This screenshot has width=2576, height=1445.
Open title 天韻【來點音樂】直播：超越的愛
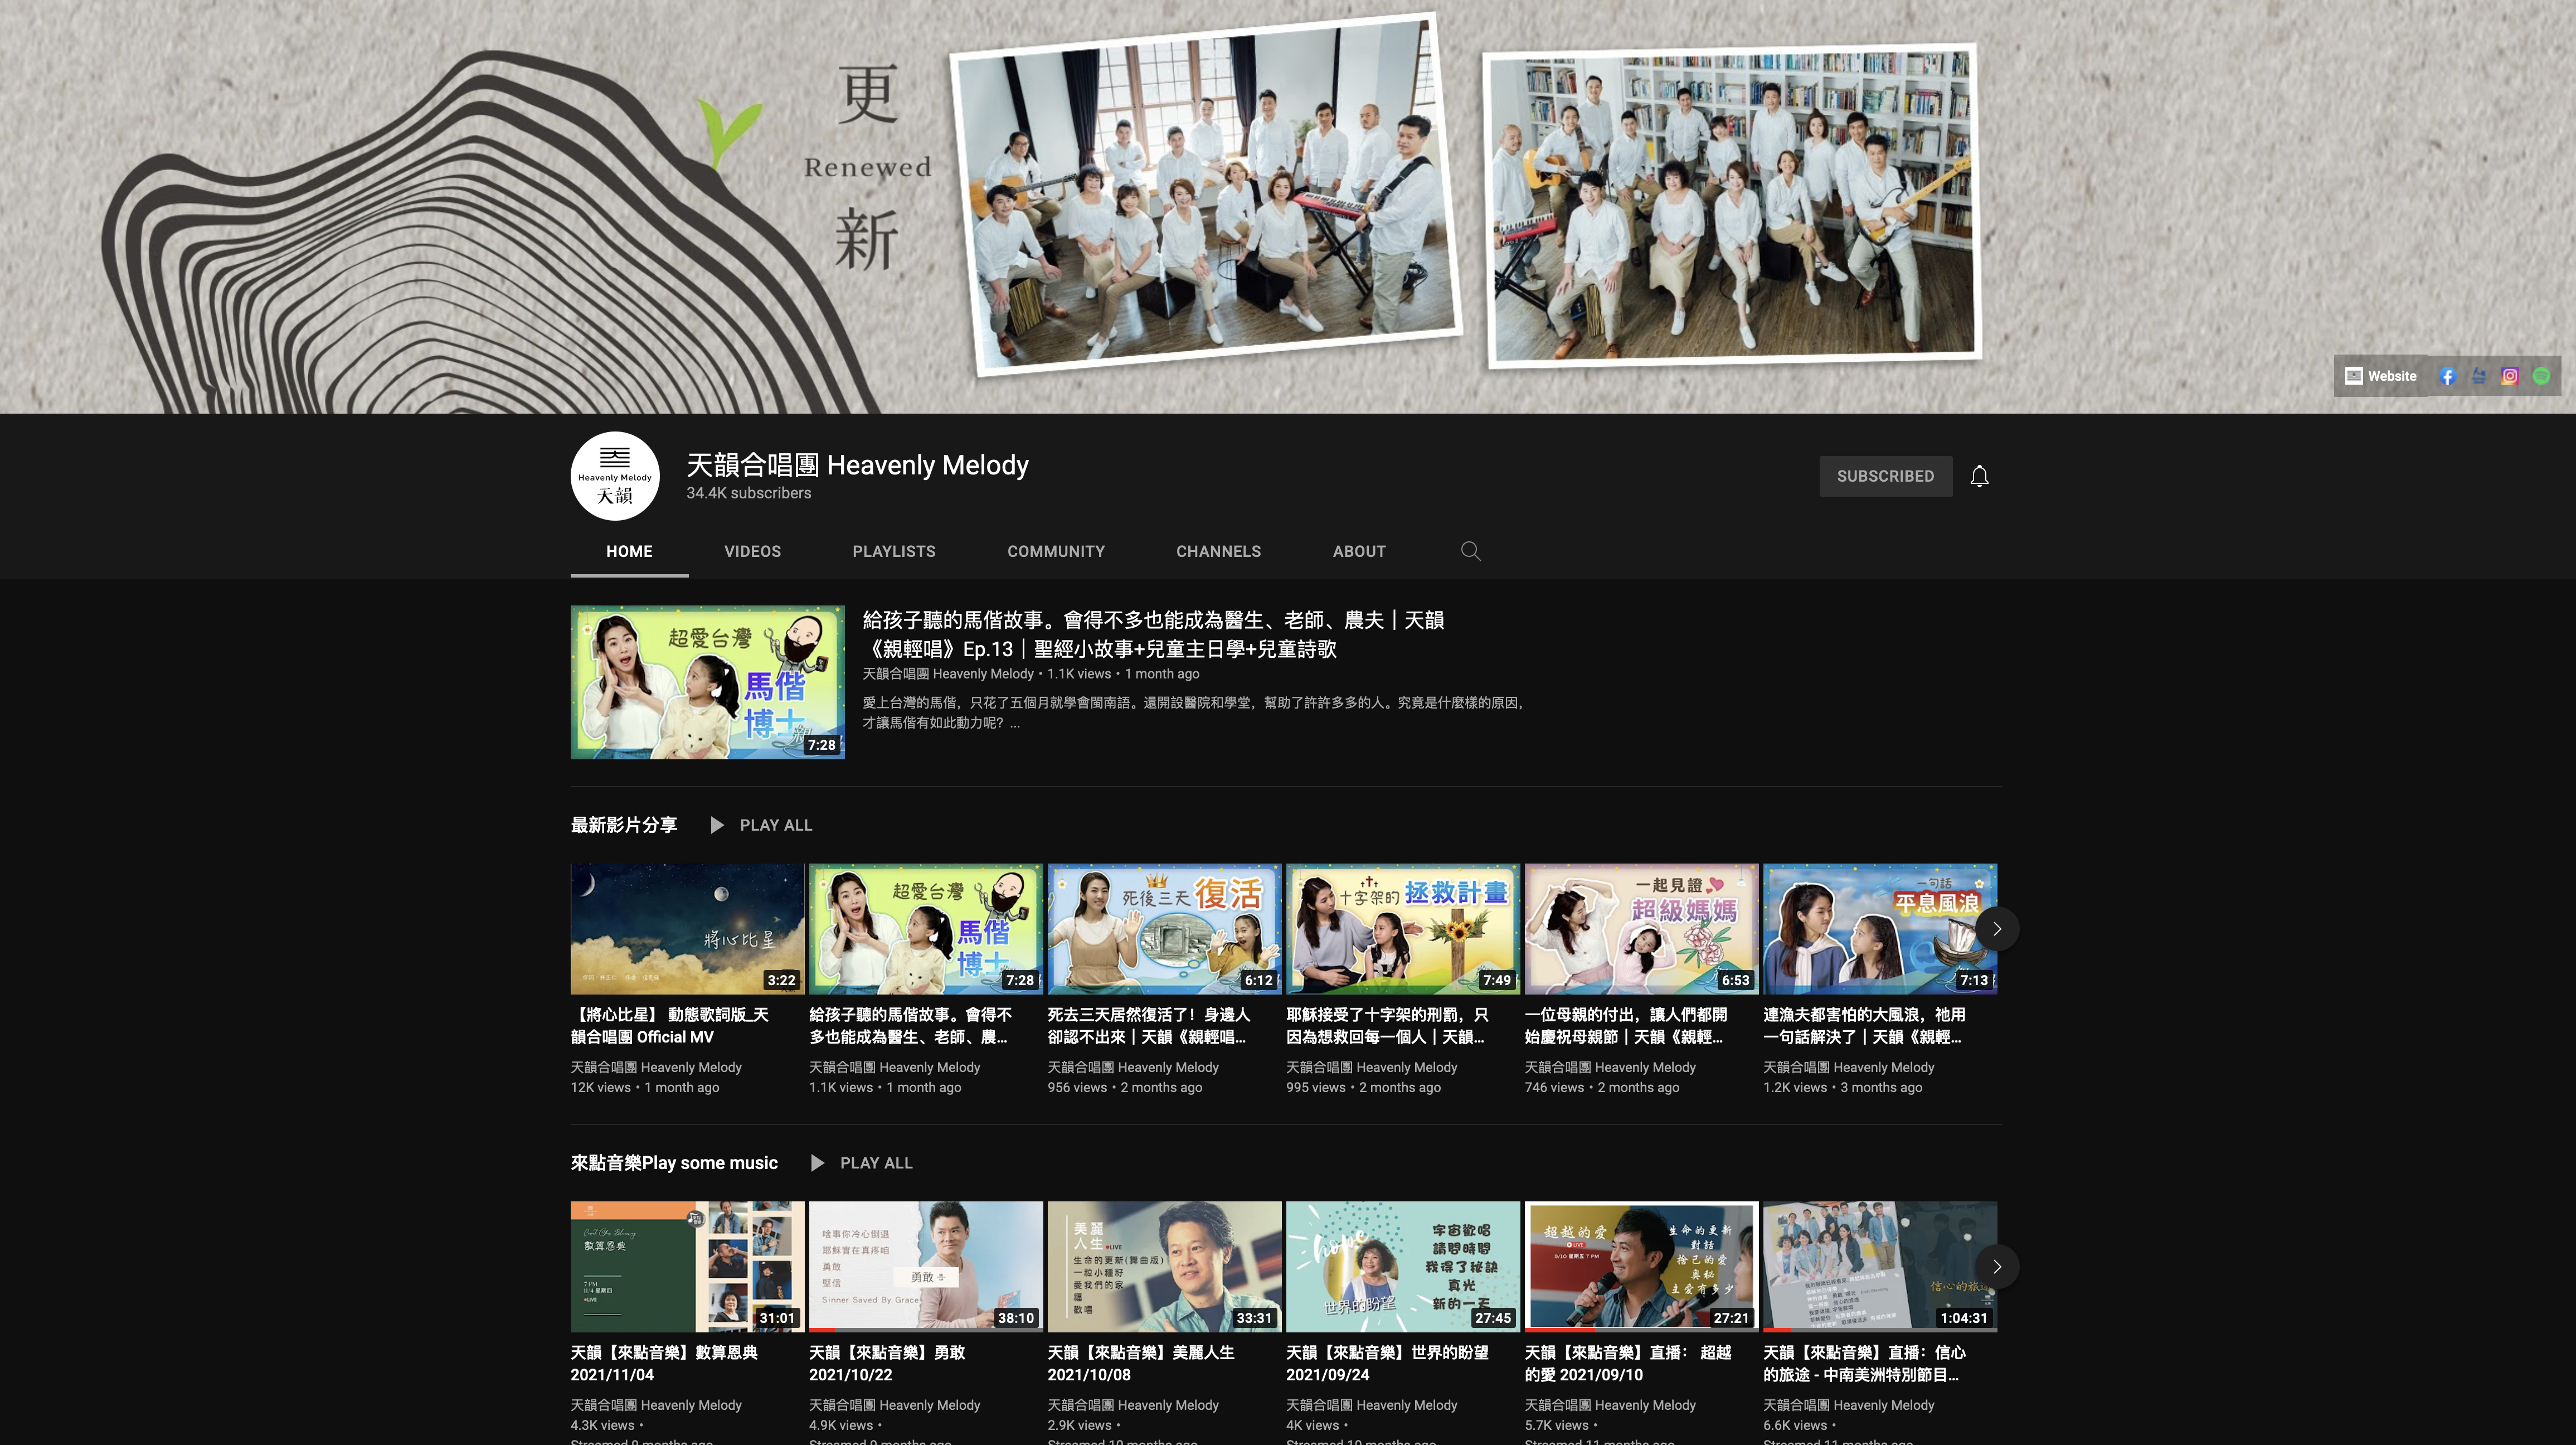click(1627, 1363)
